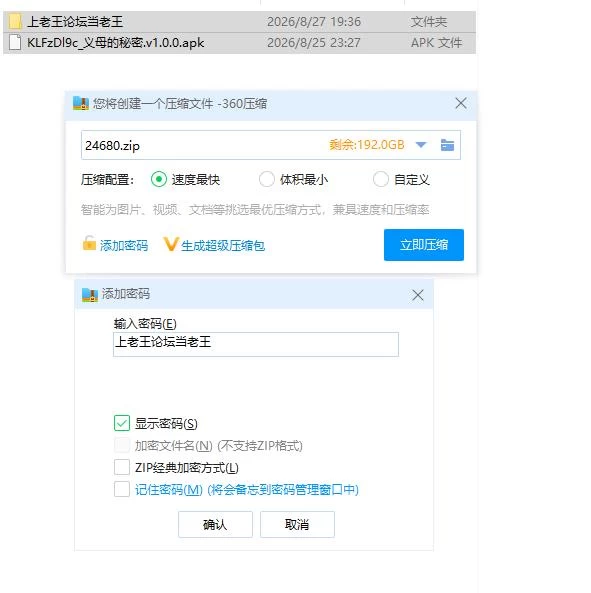Select 体积最小 compression option
This screenshot has width=591, height=593.
tap(267, 179)
